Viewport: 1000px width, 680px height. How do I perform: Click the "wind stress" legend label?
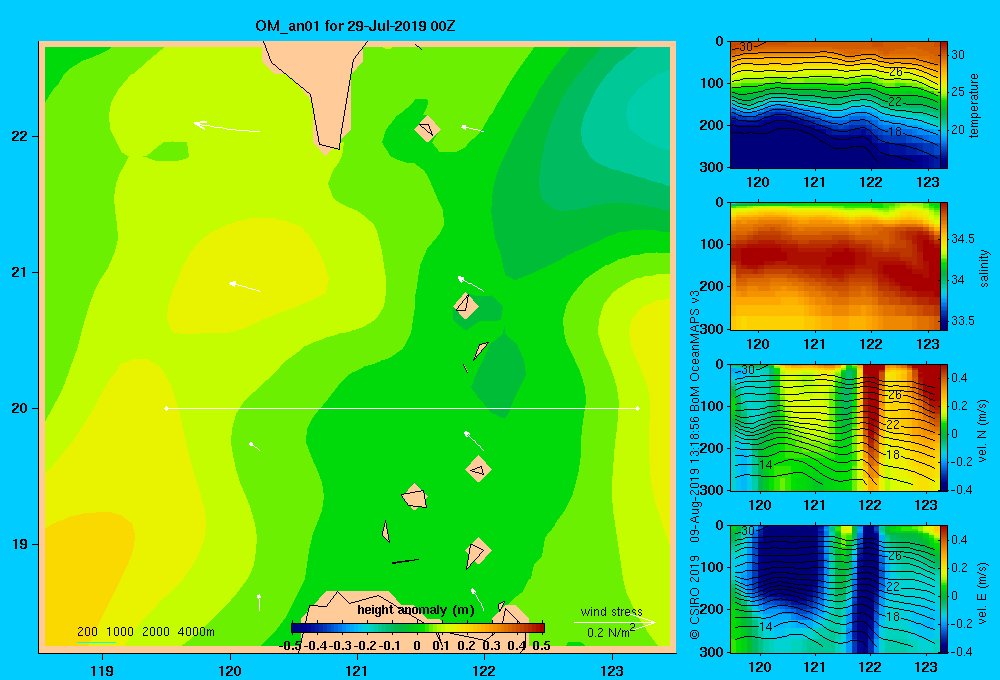pyautogui.click(x=612, y=611)
